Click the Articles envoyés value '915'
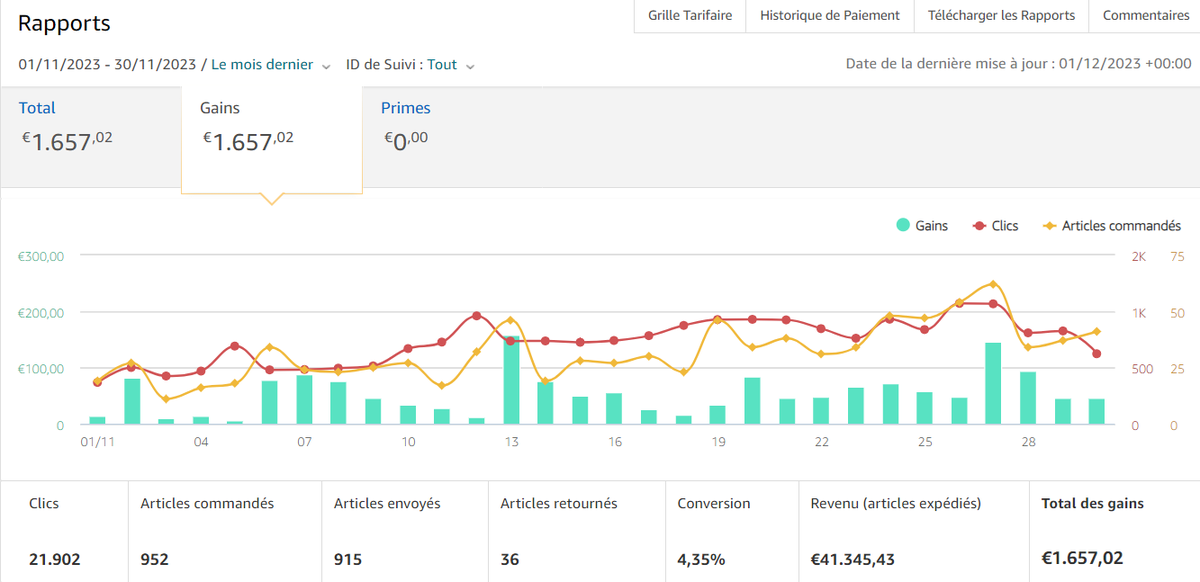1200x582 pixels. (348, 559)
